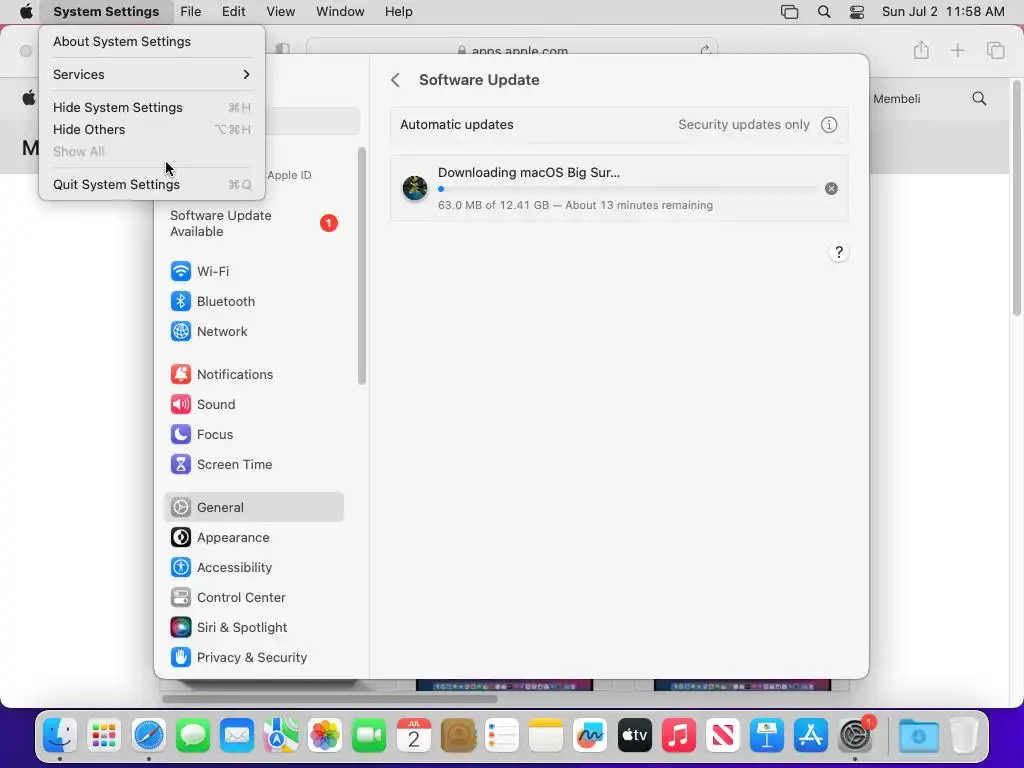The image size is (1024, 768).
Task: Open Messages from the Dock
Action: 193,736
